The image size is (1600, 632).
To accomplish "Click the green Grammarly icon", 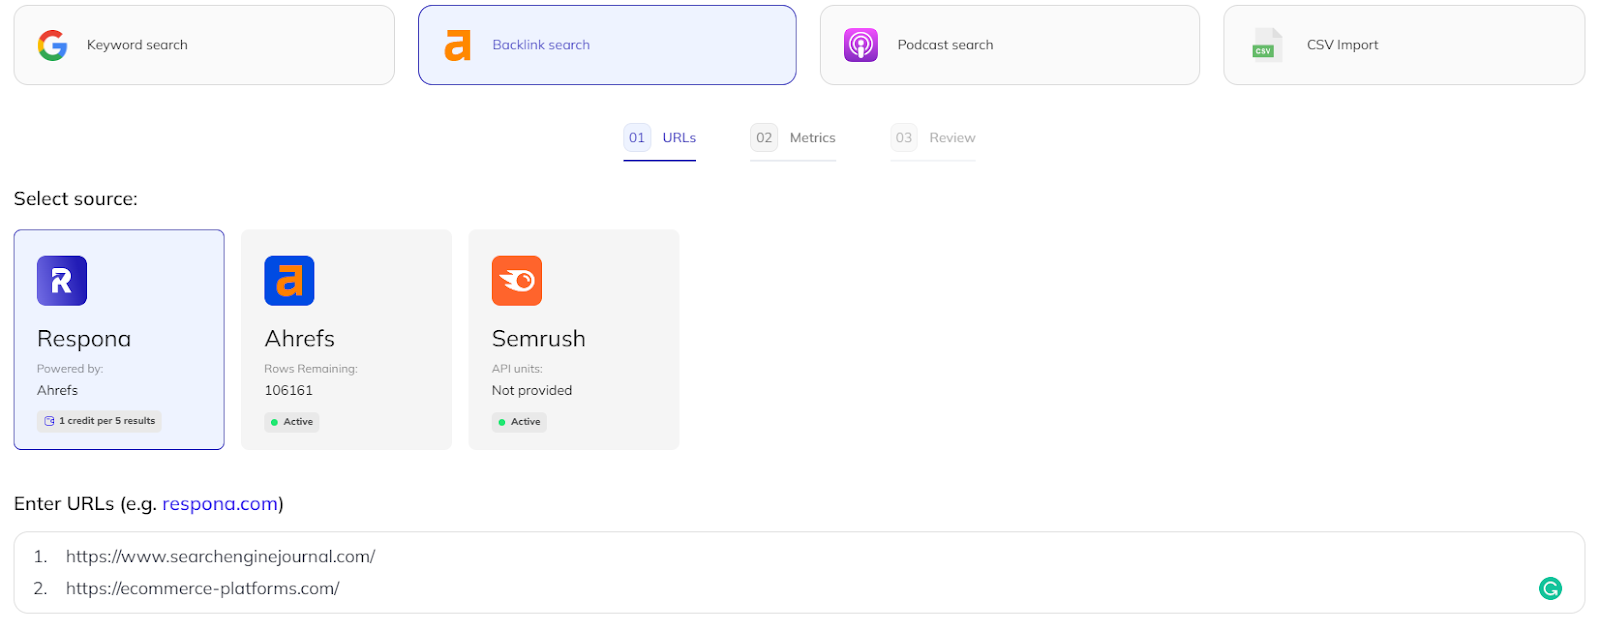I will point(1550,589).
